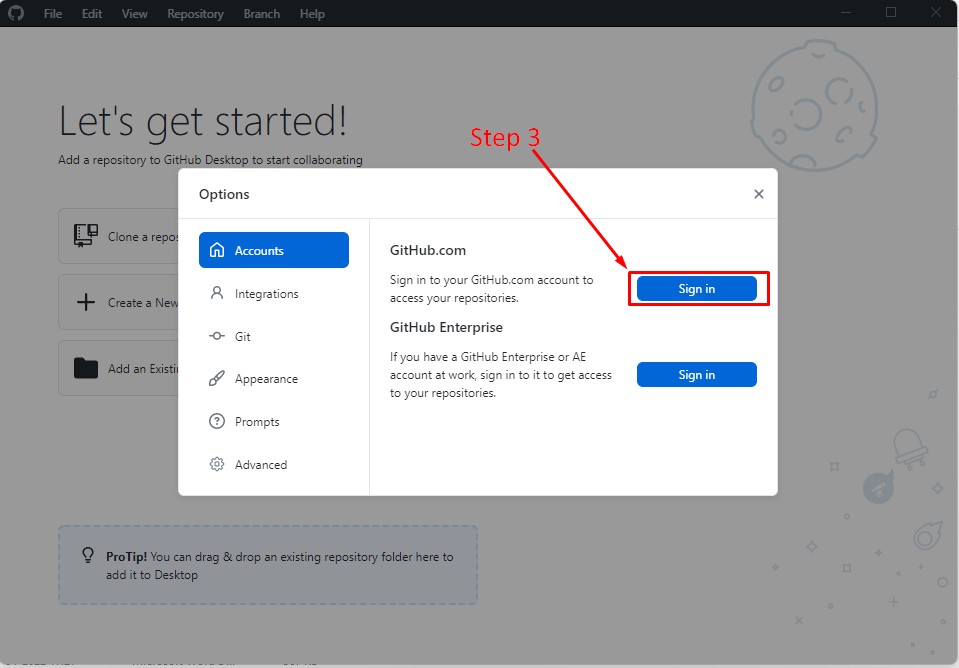The height and width of the screenshot is (668, 959).
Task: Click the Clone a repository button behind the dialog
Action: point(119,236)
